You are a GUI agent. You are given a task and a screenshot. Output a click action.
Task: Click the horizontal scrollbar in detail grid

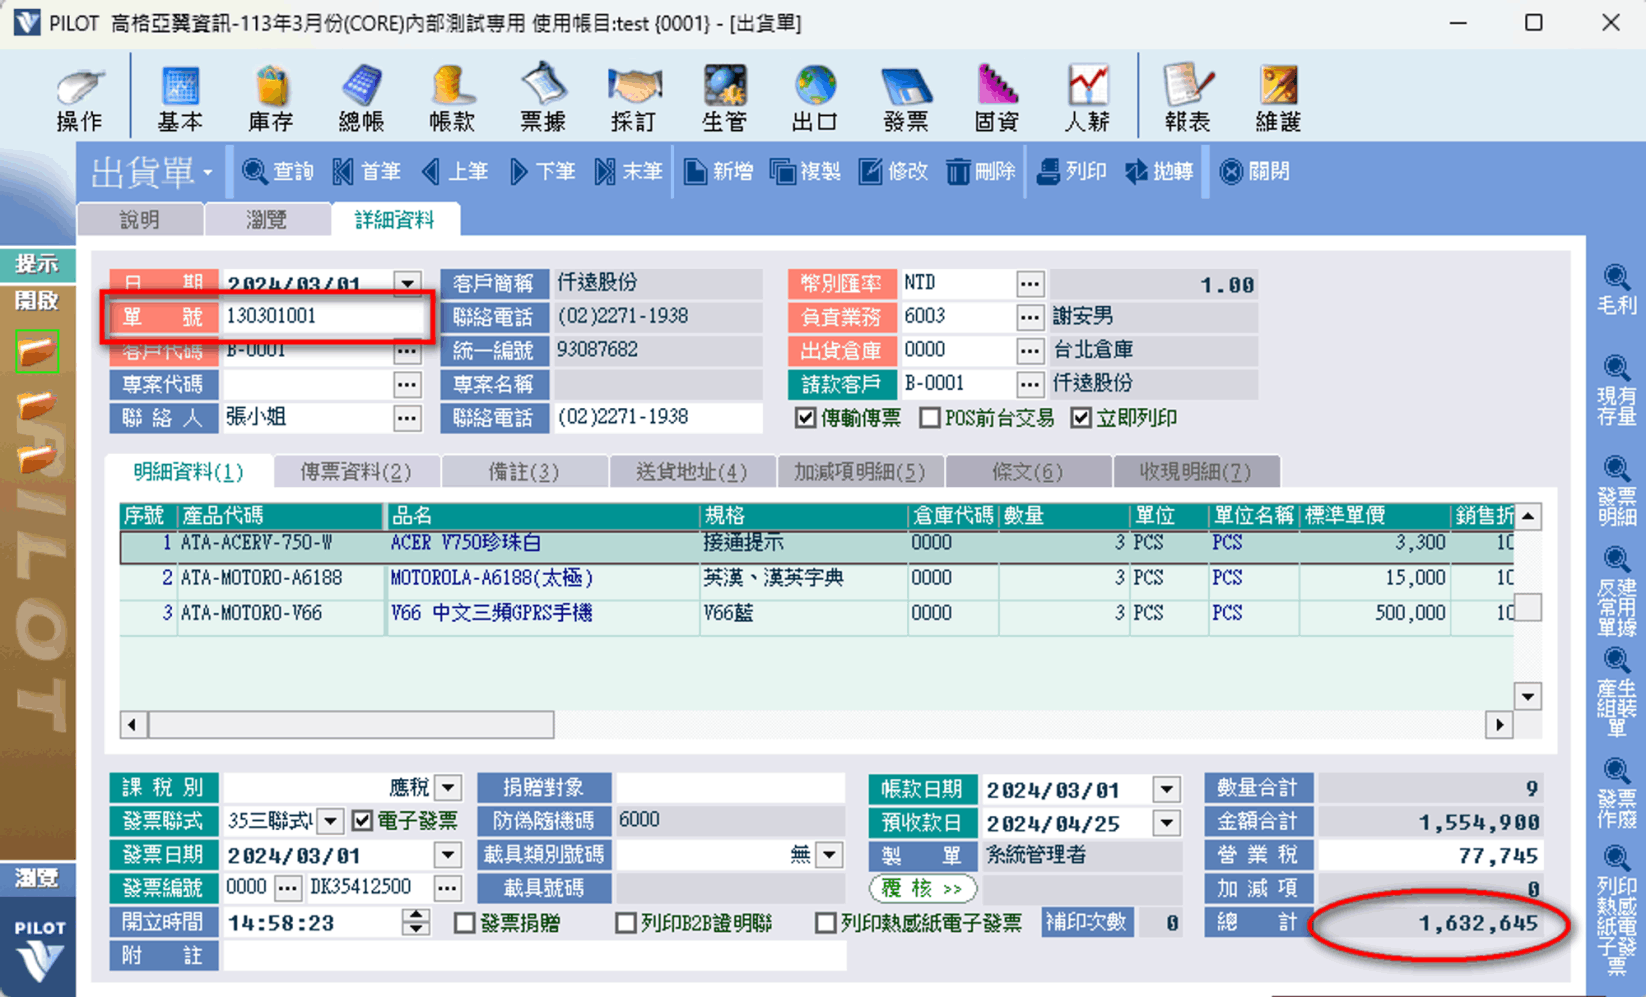point(350,724)
